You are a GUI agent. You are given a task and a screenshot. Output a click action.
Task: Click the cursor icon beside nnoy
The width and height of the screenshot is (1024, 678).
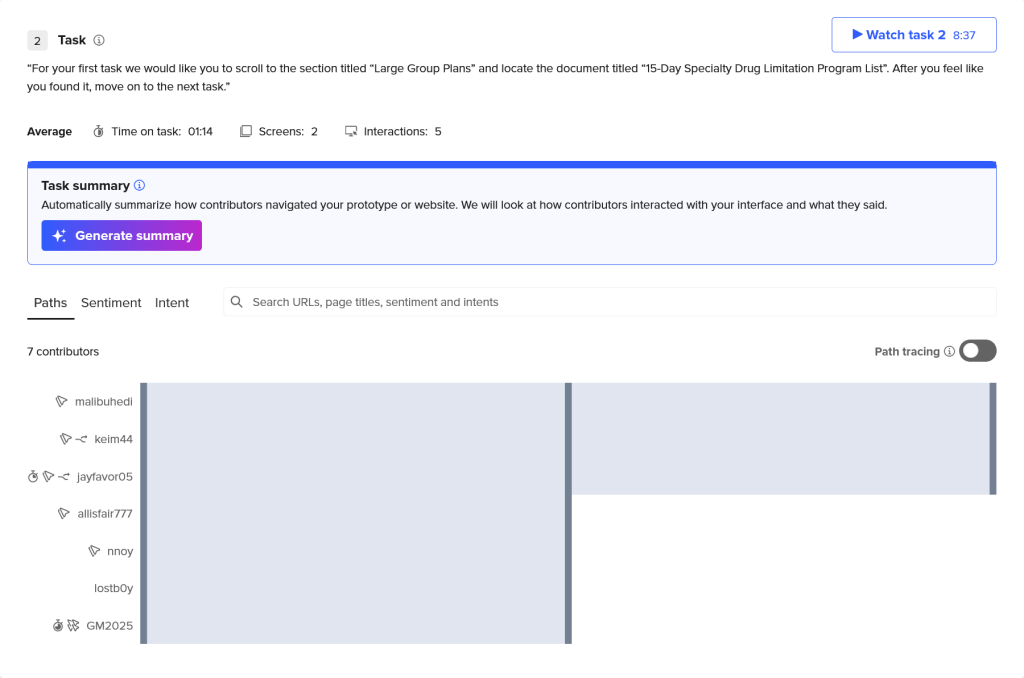click(94, 551)
